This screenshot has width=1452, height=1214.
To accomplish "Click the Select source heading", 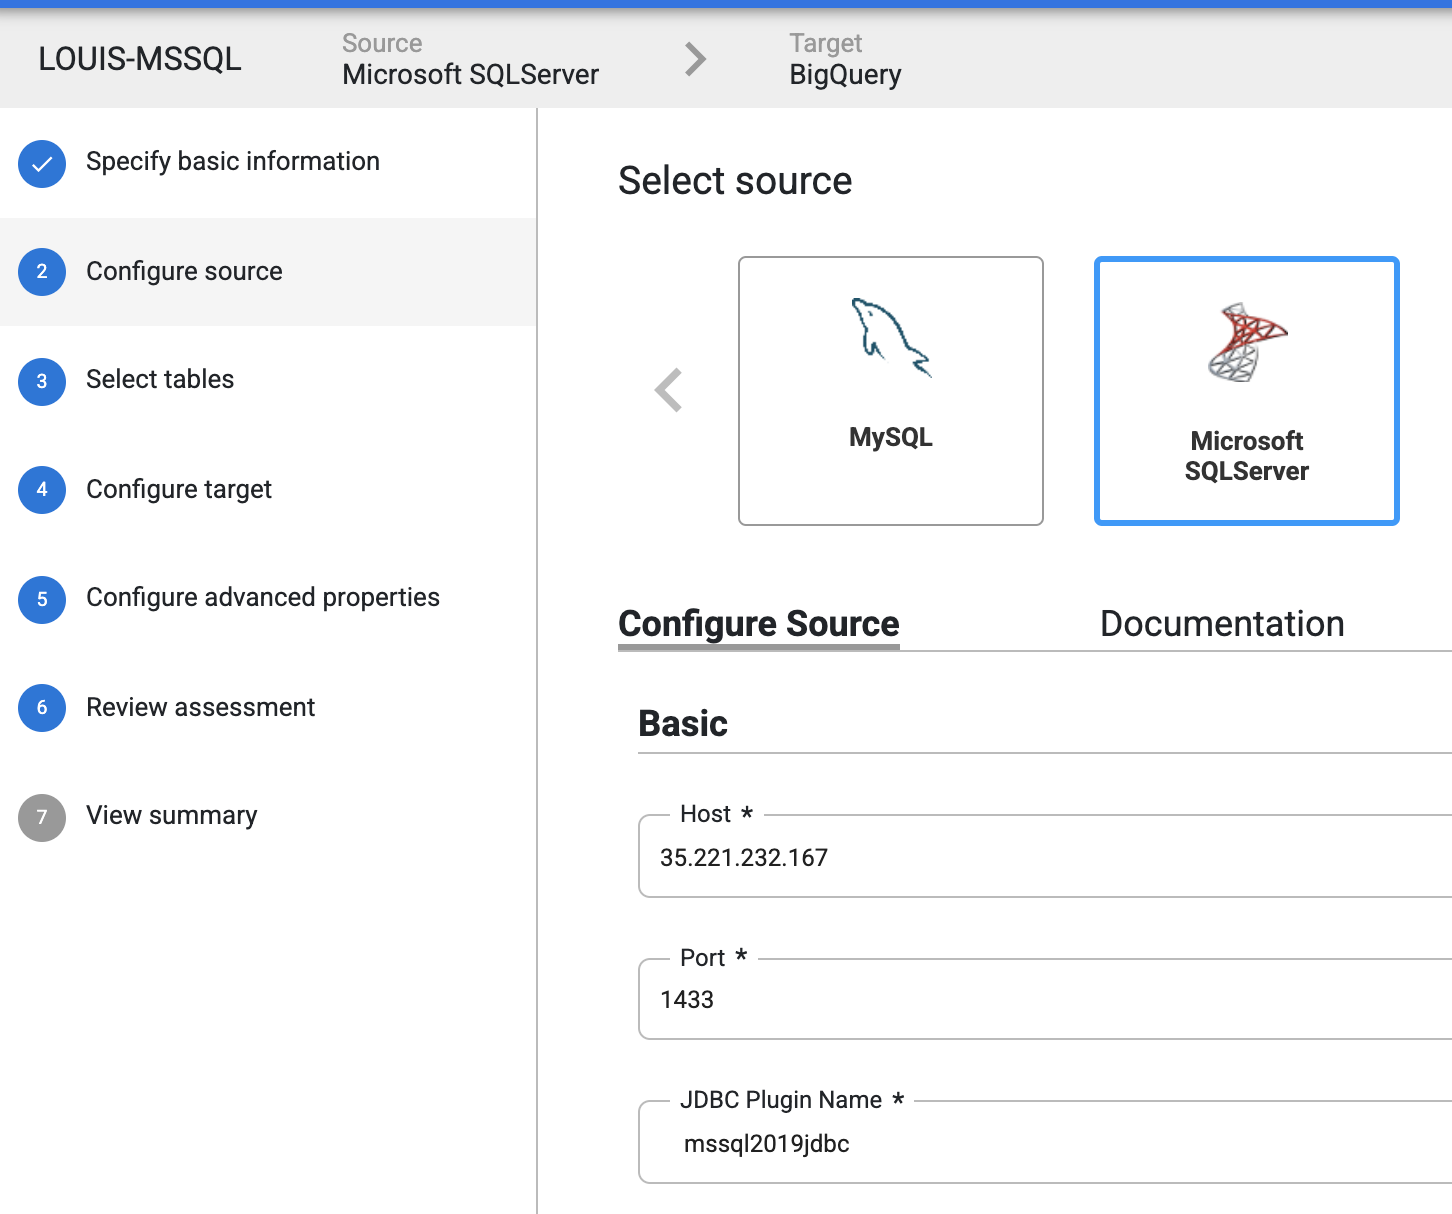I will (735, 181).
